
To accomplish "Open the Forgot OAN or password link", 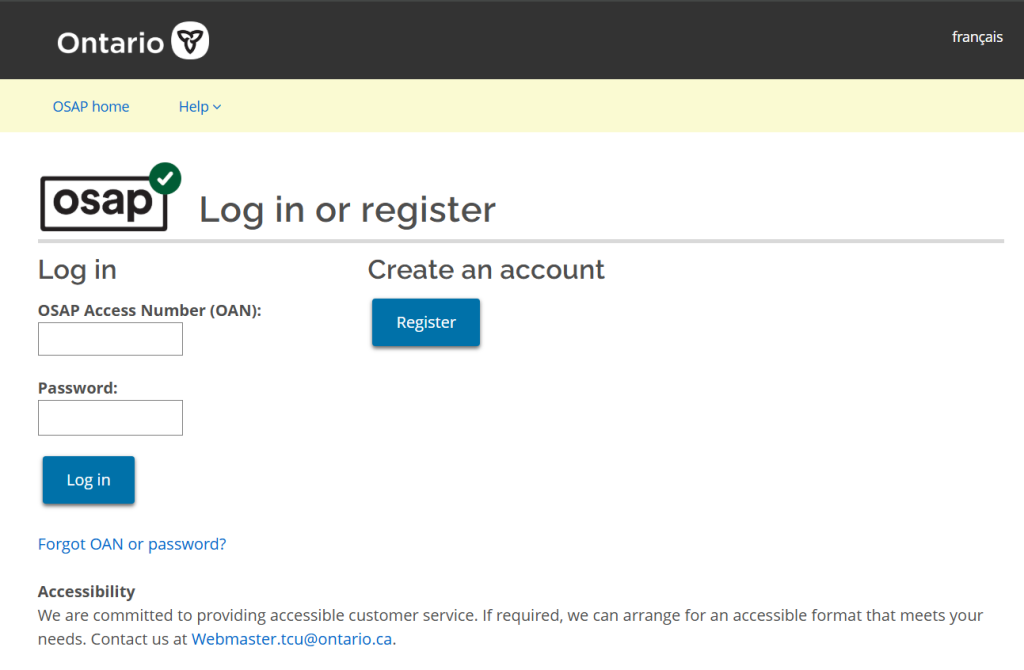I will click(131, 543).
